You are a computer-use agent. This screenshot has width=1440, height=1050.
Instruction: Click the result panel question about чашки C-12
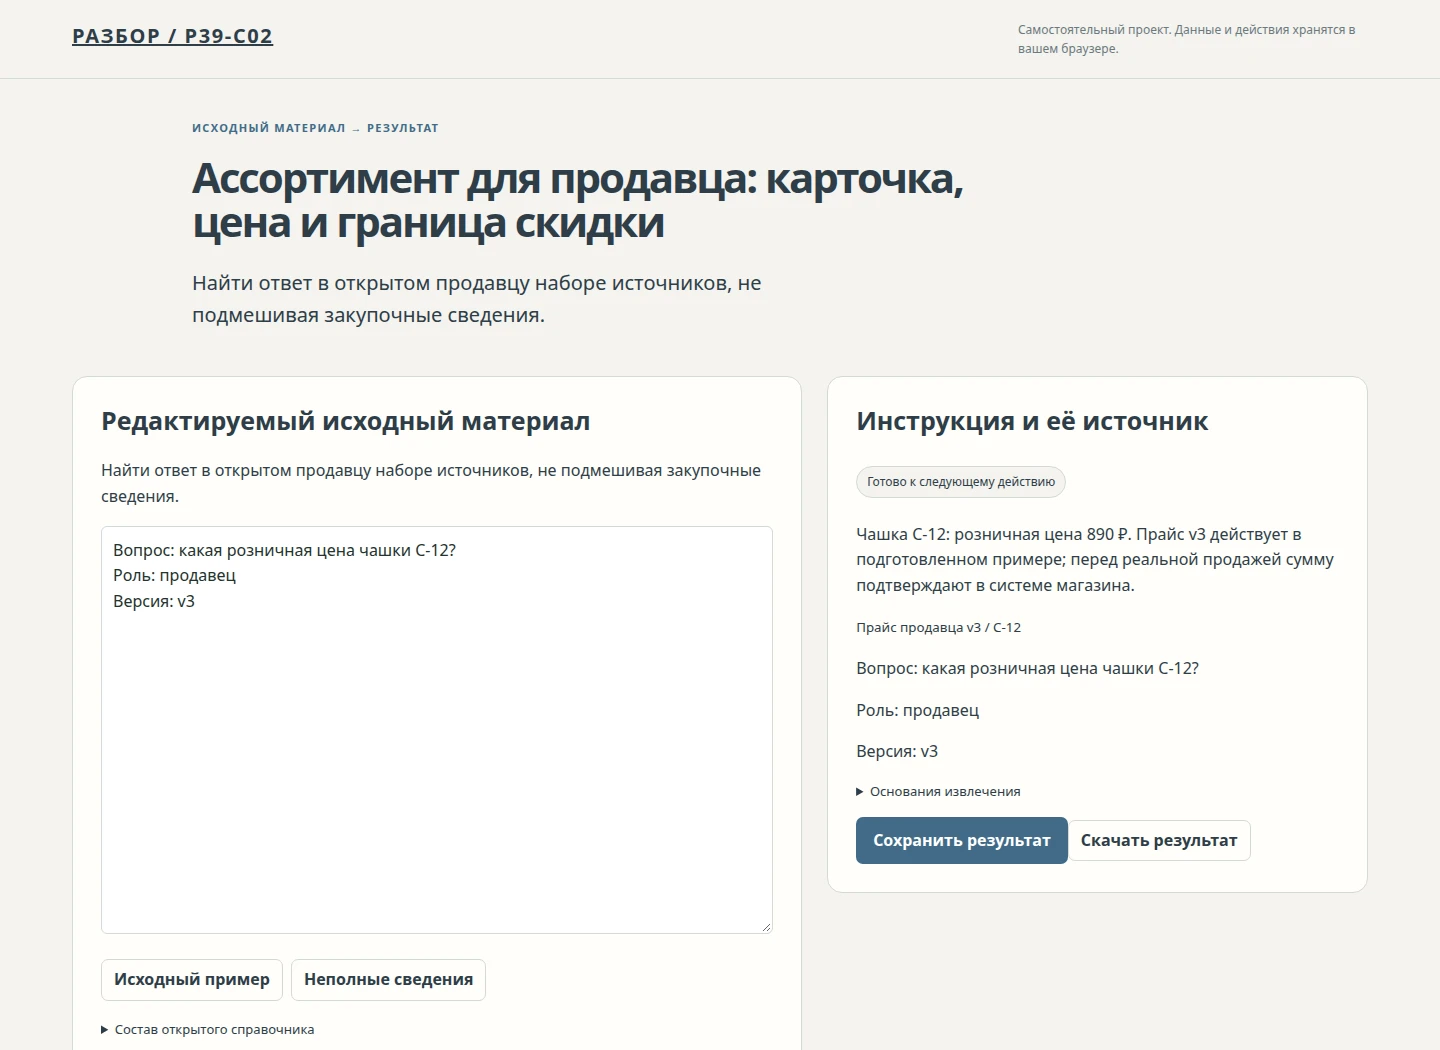tap(1027, 668)
